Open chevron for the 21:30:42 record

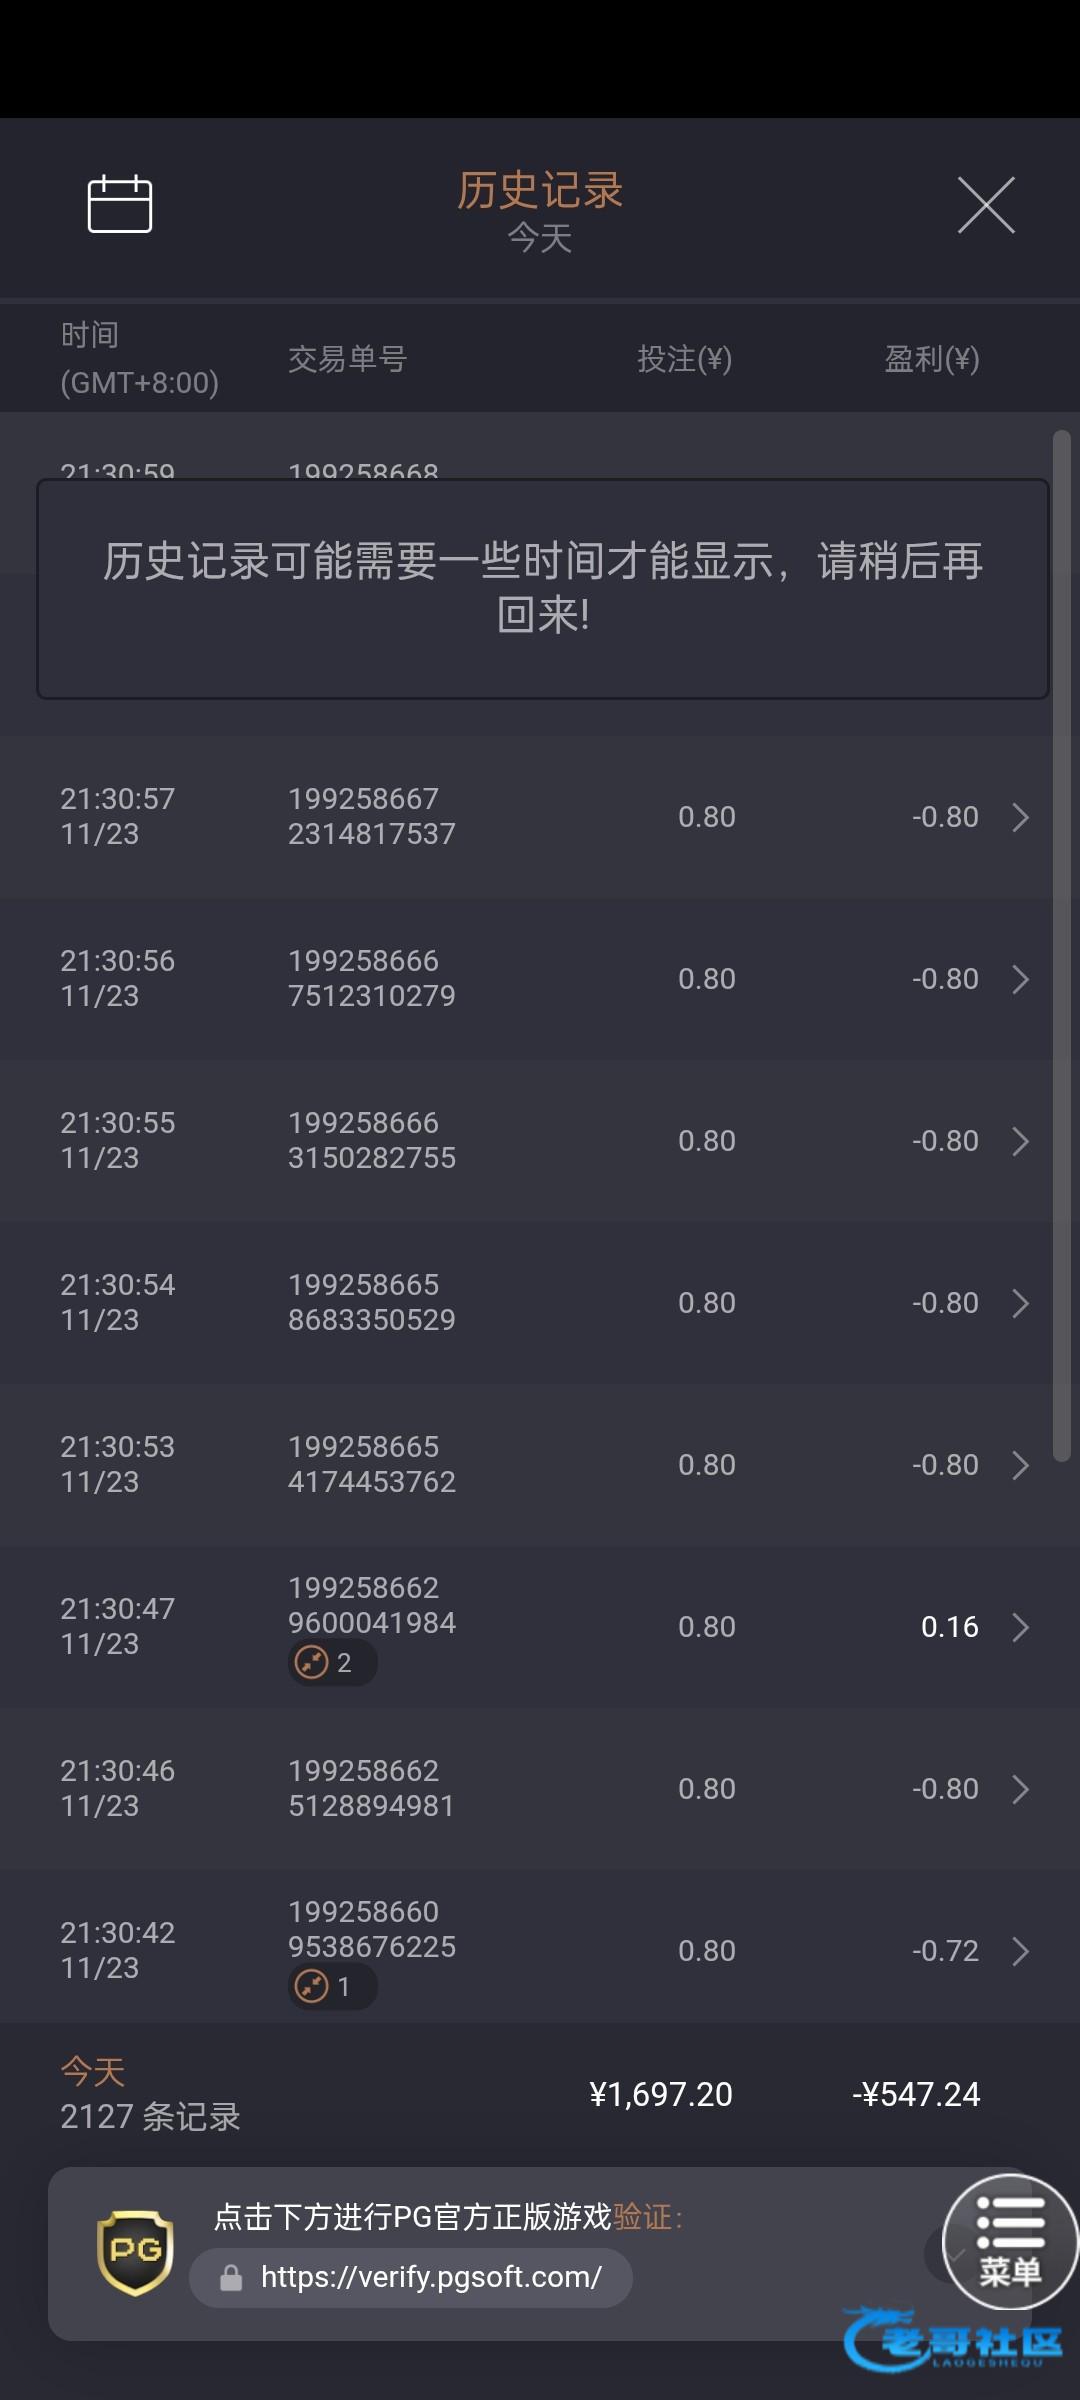pyautogui.click(x=1020, y=1951)
